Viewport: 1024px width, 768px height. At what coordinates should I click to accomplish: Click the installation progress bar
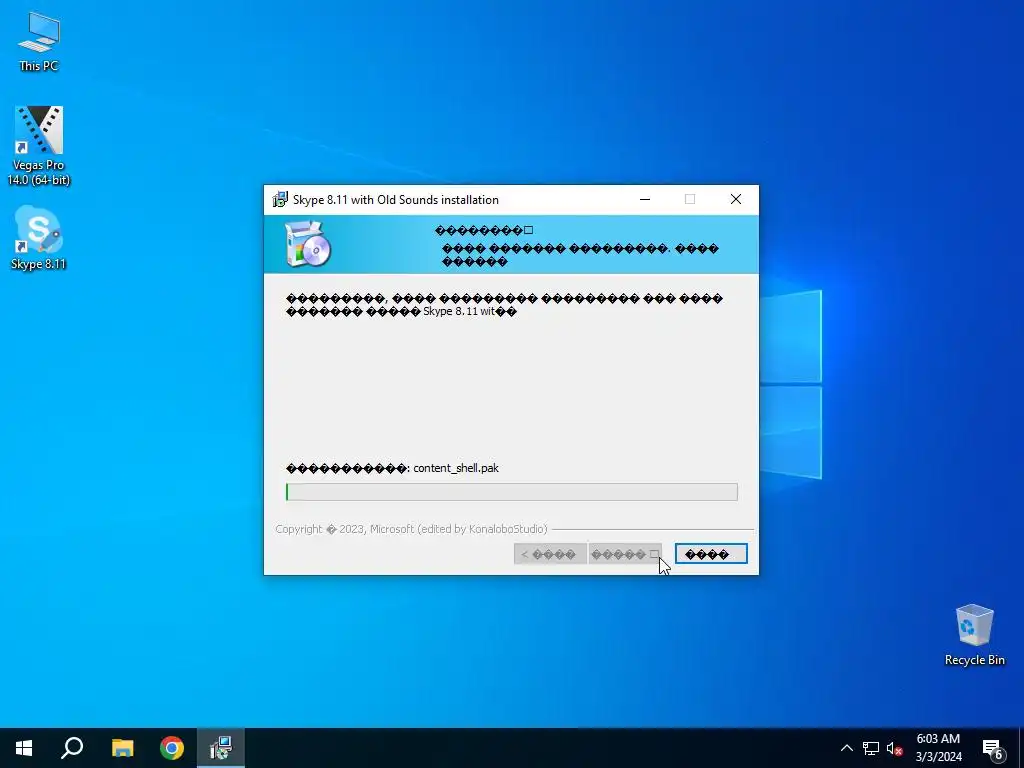pyautogui.click(x=511, y=492)
